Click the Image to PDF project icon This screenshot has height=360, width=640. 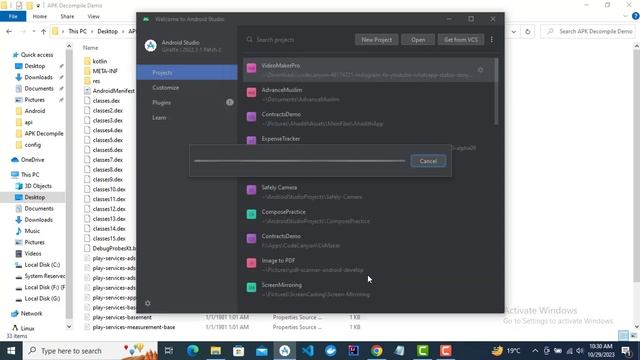[251, 263]
